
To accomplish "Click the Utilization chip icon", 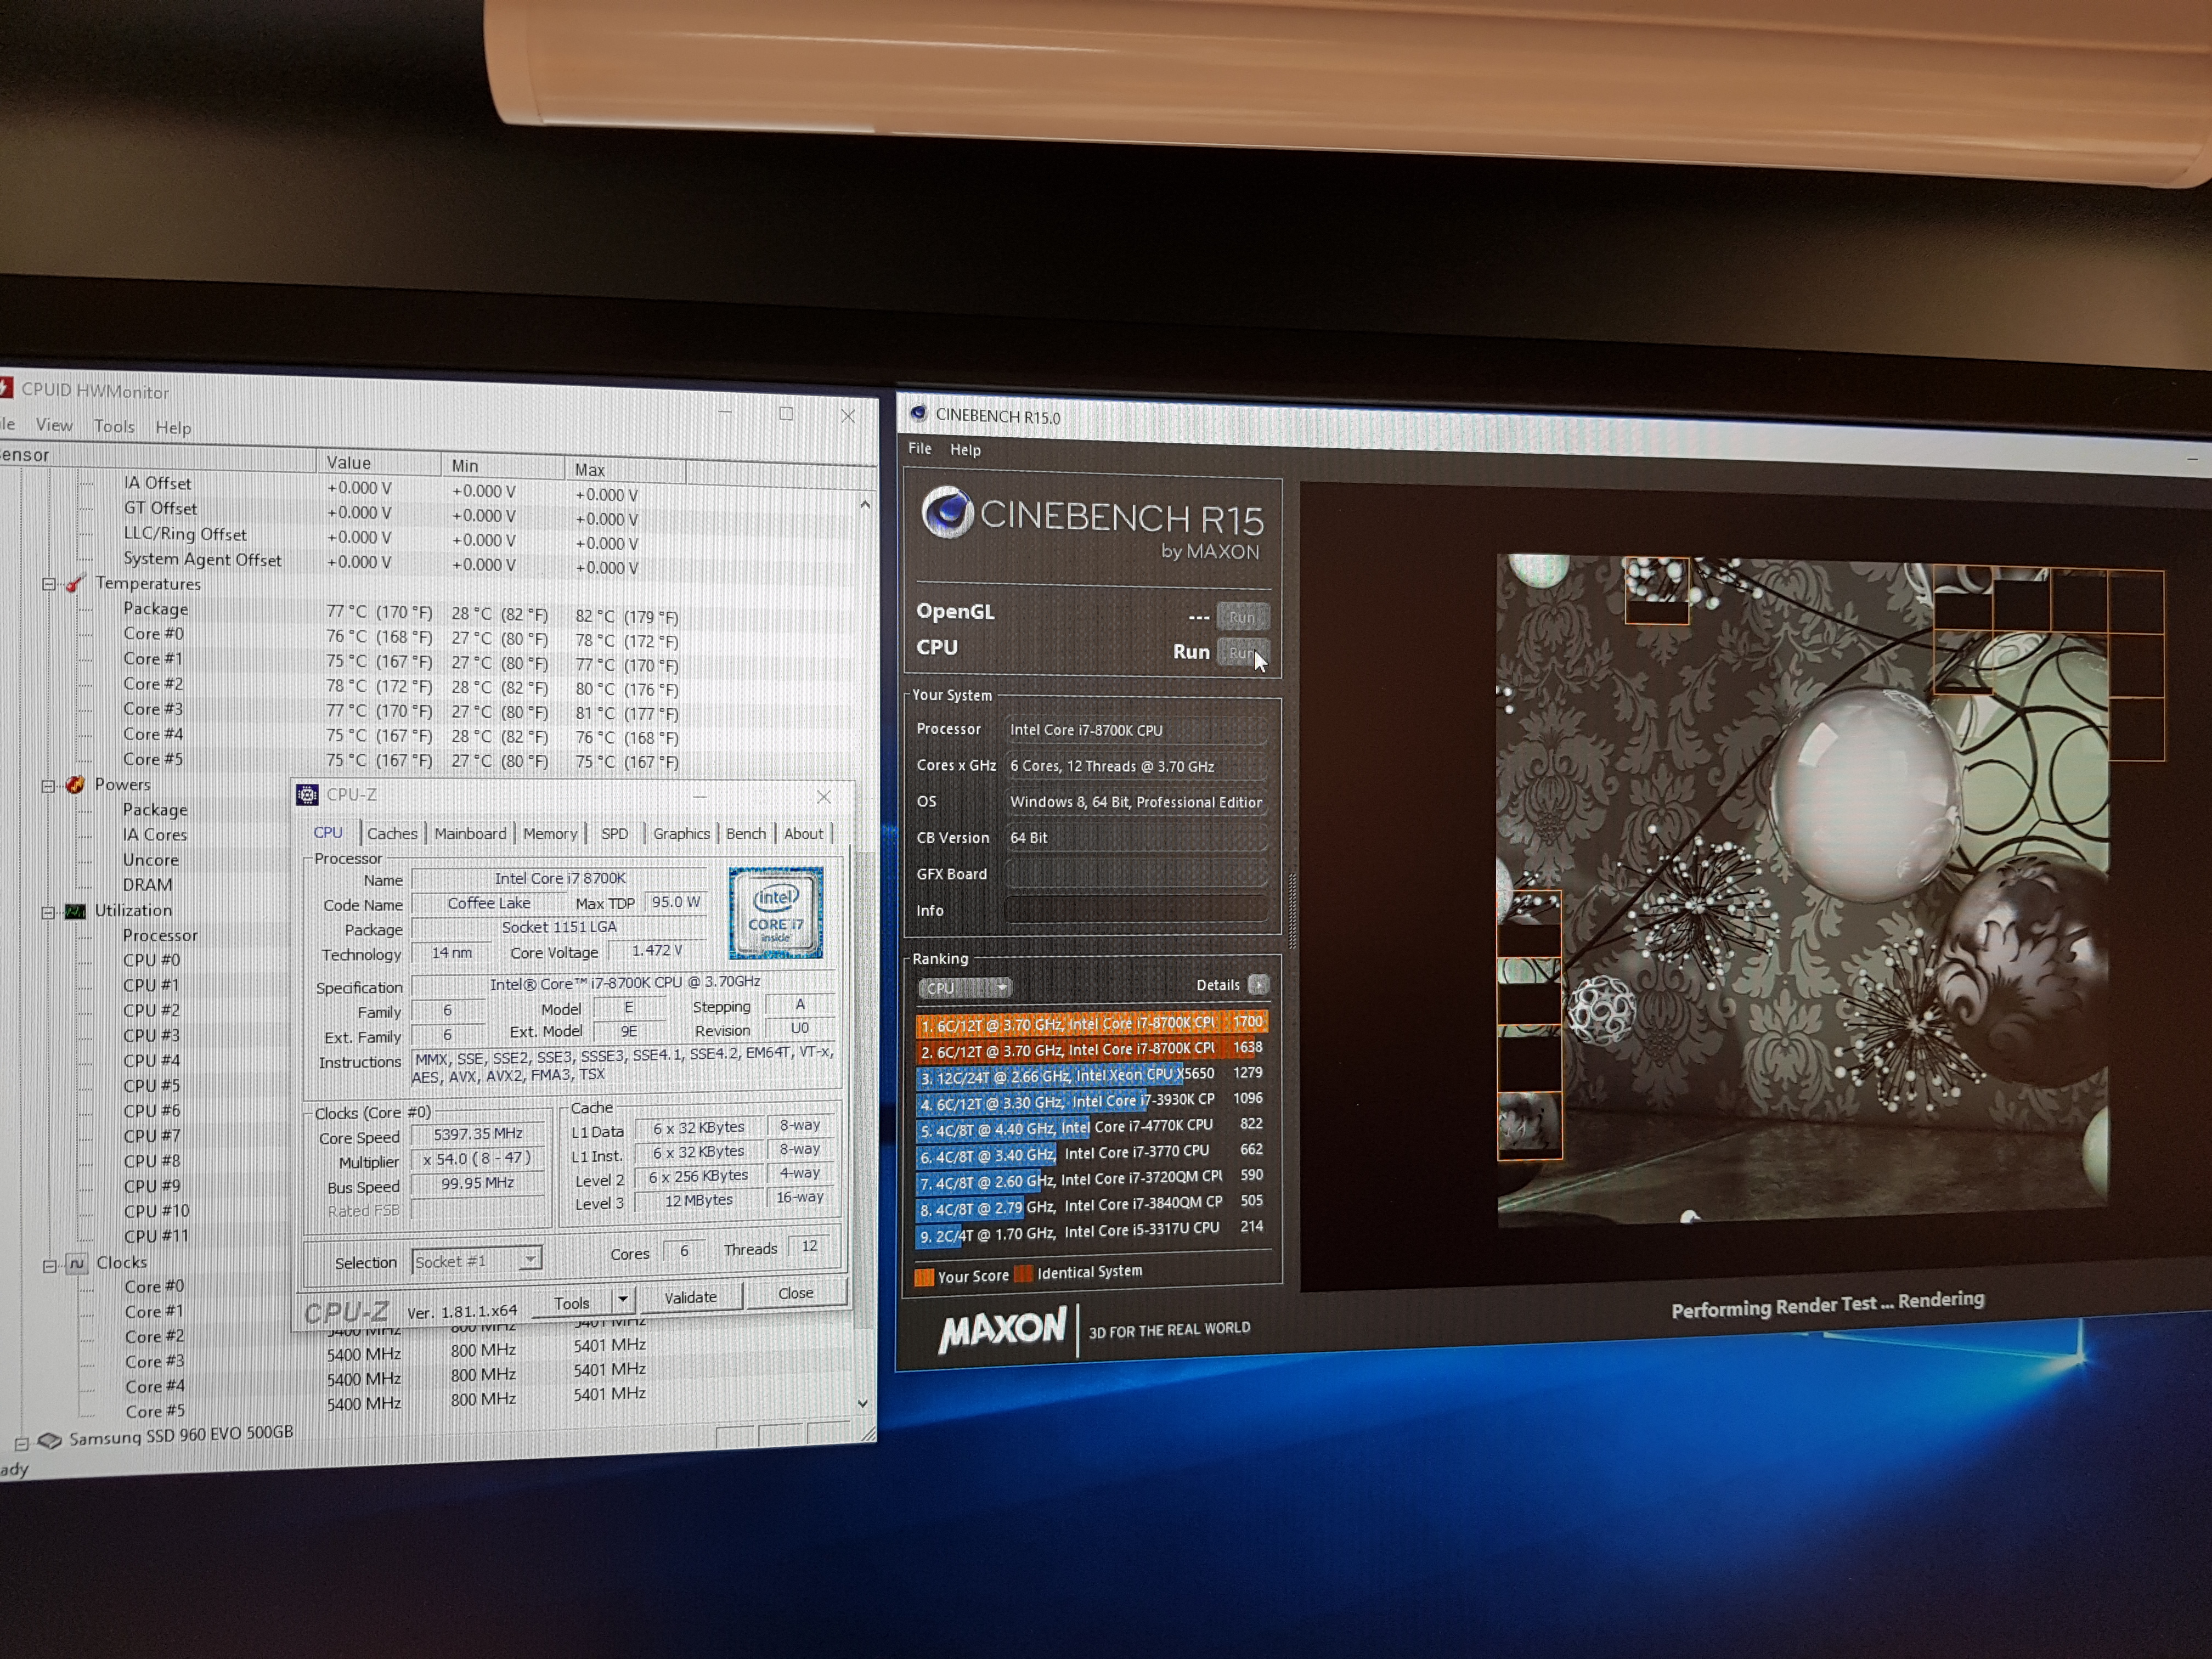I will [75, 911].
